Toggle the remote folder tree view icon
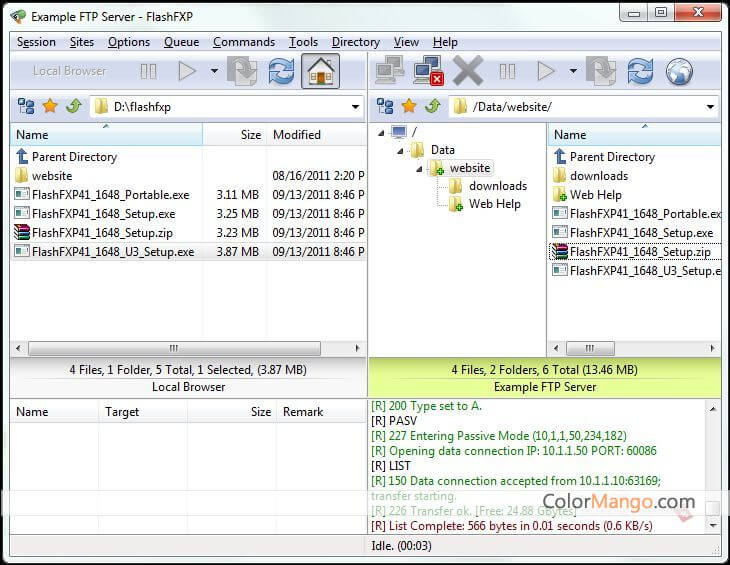 pyautogui.click(x=385, y=107)
